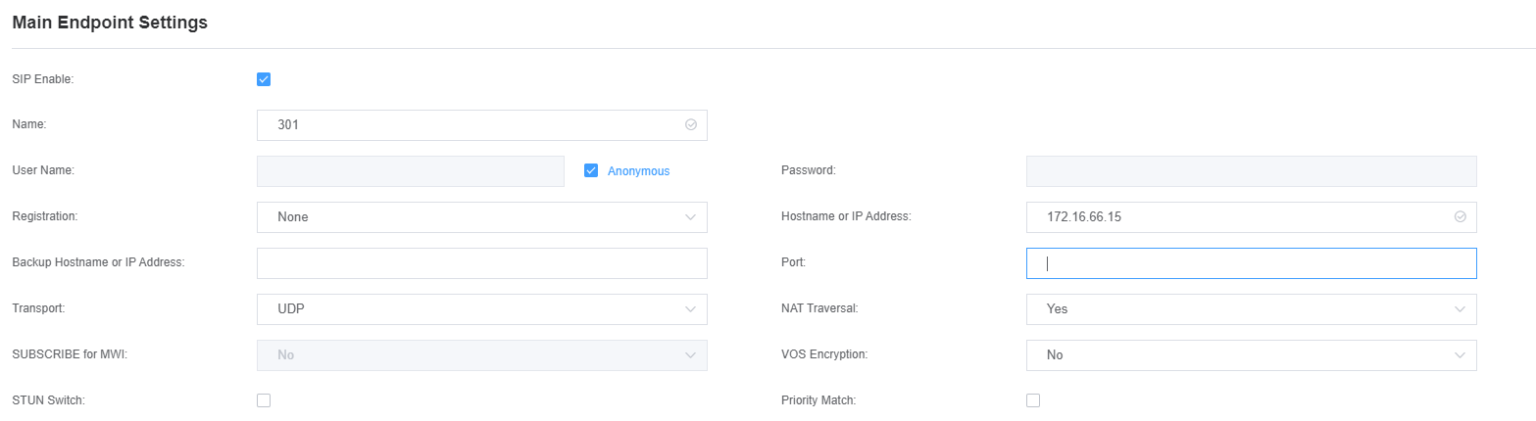The height and width of the screenshot is (421, 1536).
Task: Focus the Port input field
Action: (1250, 263)
